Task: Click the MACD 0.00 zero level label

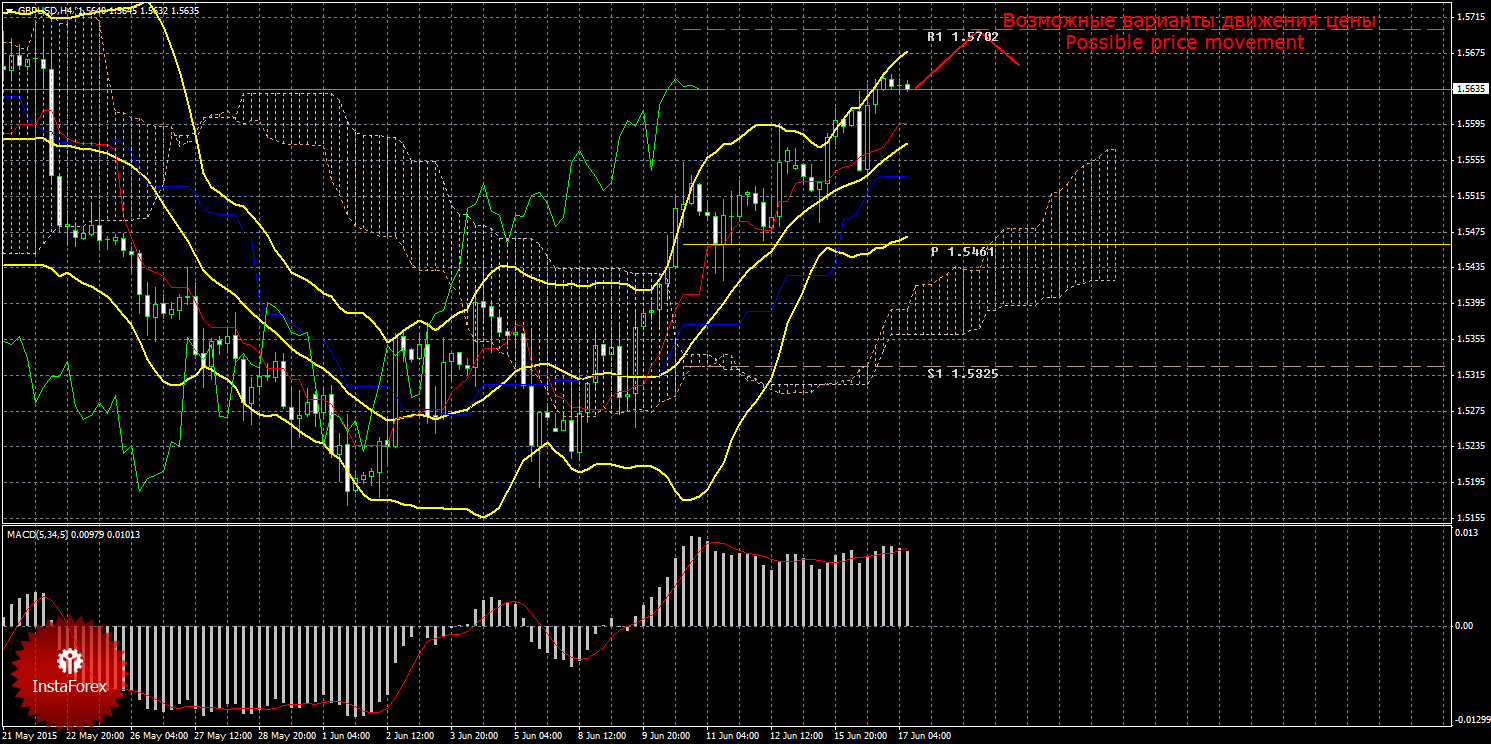Action: [1462, 626]
